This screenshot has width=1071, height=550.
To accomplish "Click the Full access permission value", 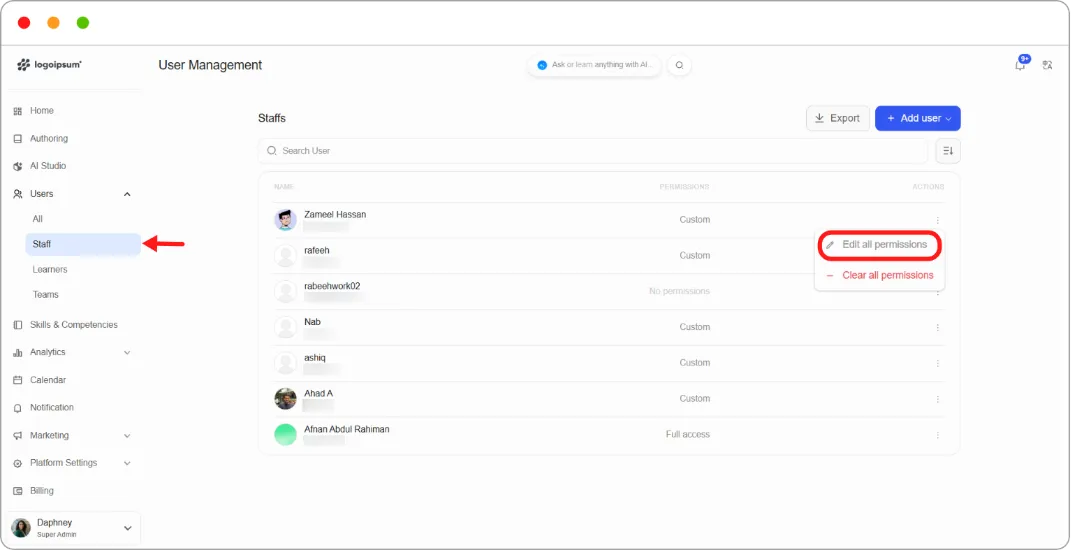I will click(688, 435).
